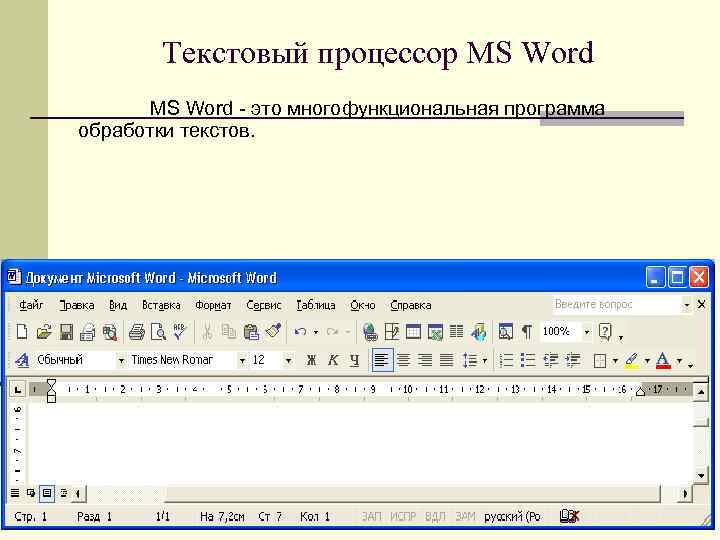Image resolution: width=720 pixels, height=540 pixels.
Task: Toggle bold formatting Ж
Action: point(311,360)
